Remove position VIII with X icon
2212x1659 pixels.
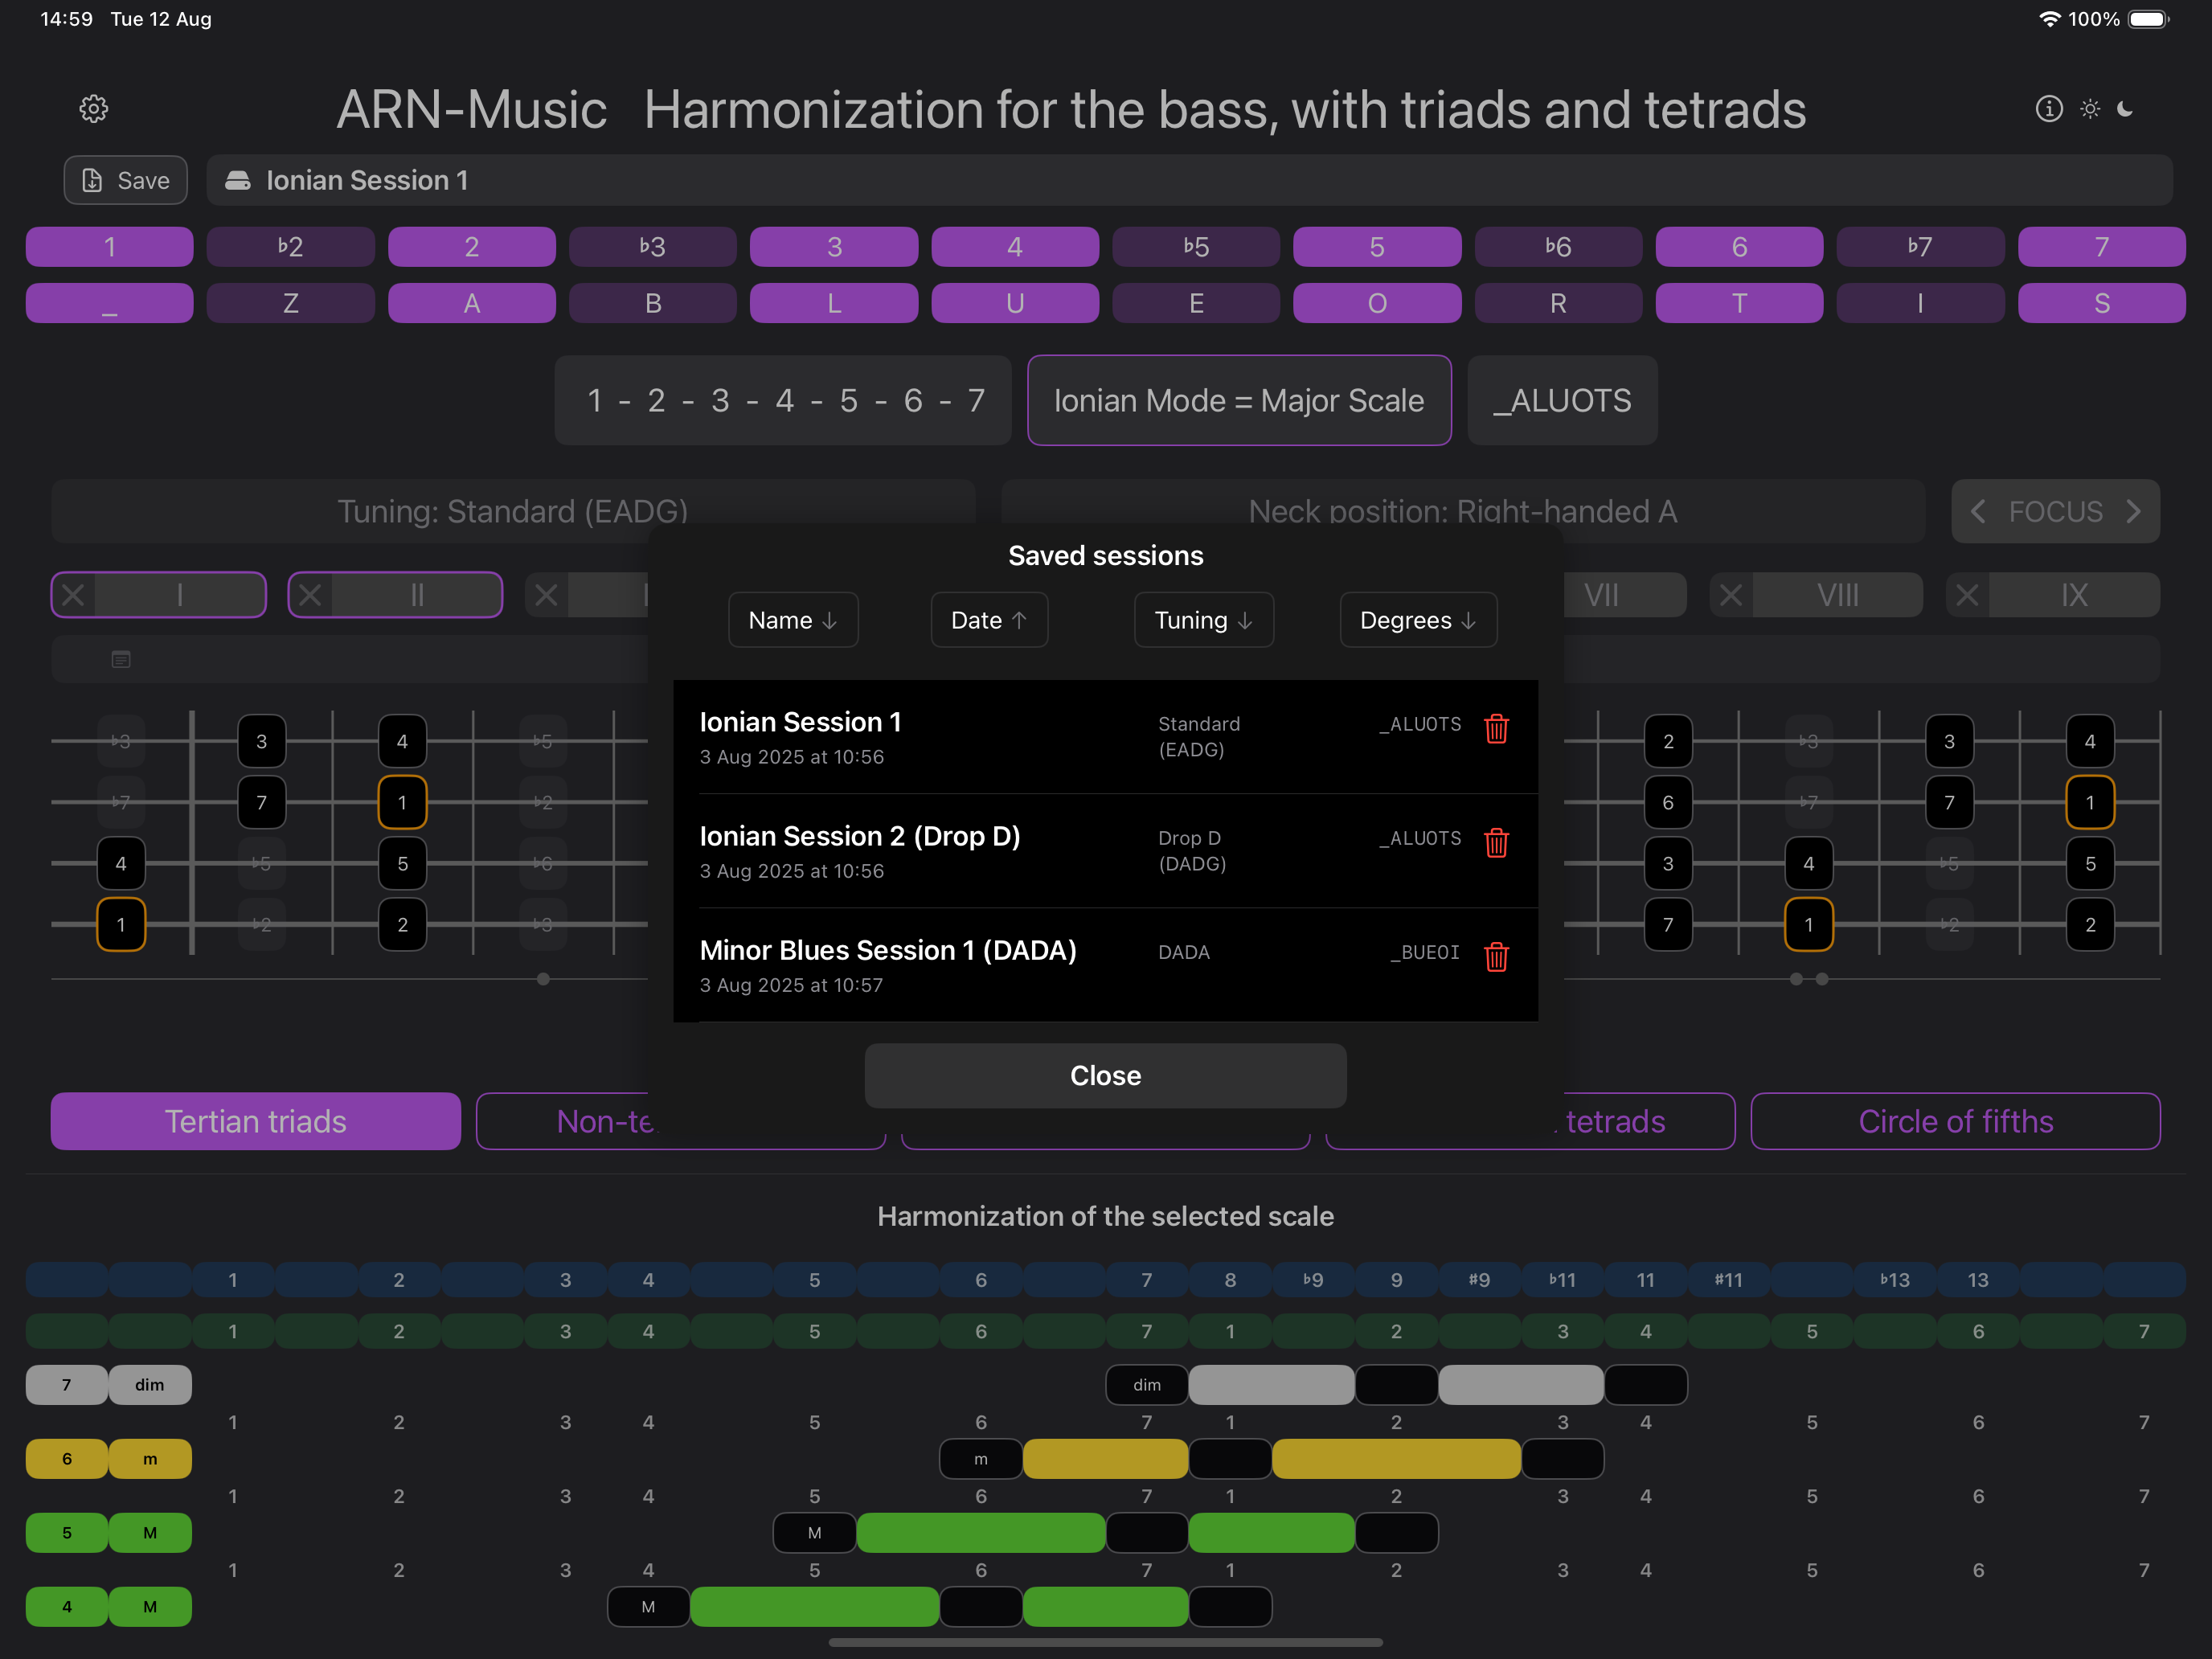pyautogui.click(x=1731, y=595)
